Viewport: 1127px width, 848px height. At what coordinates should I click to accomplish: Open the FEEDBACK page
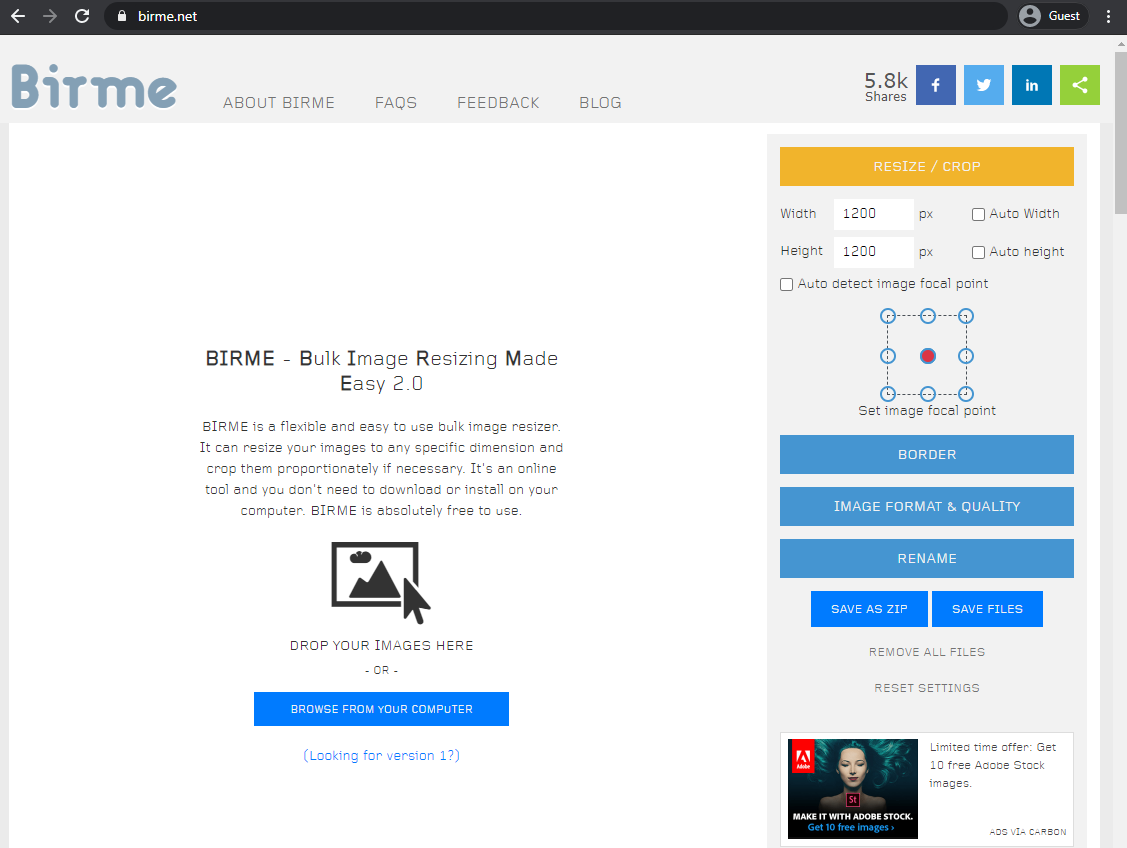498,103
